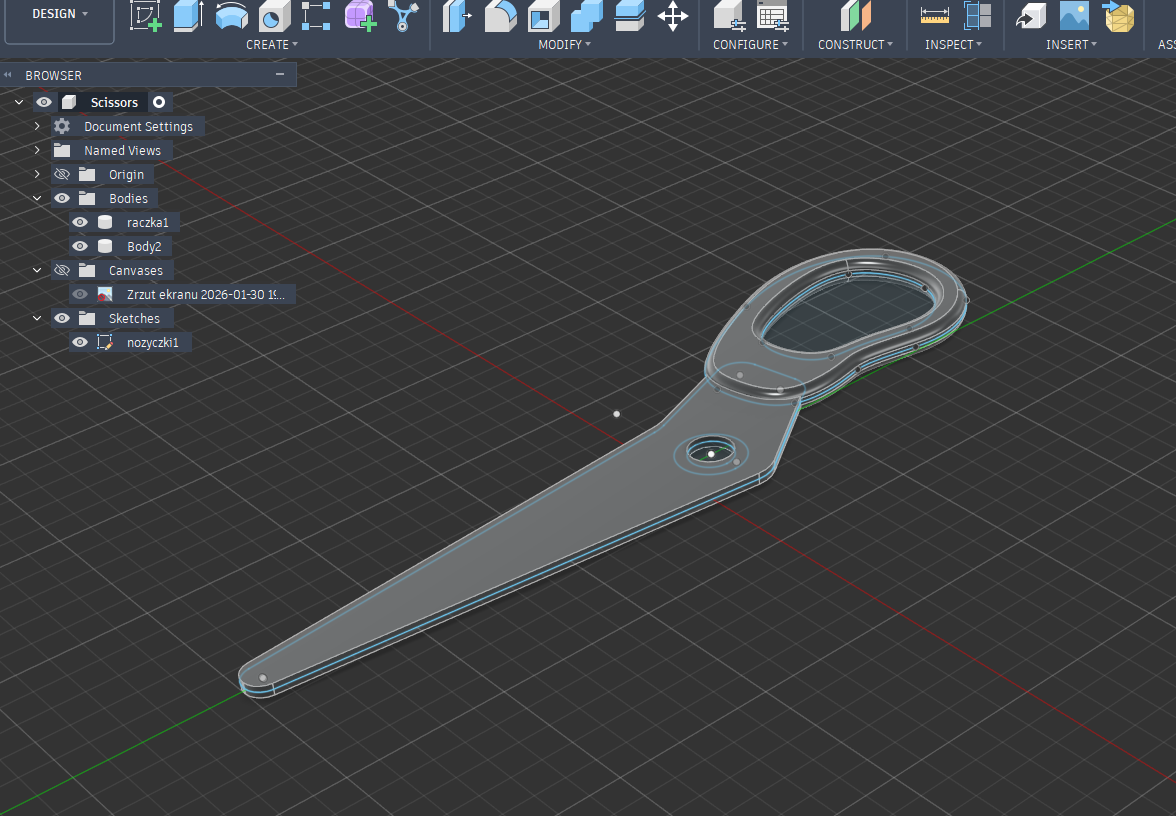Open the INSPECT menu

(952, 44)
